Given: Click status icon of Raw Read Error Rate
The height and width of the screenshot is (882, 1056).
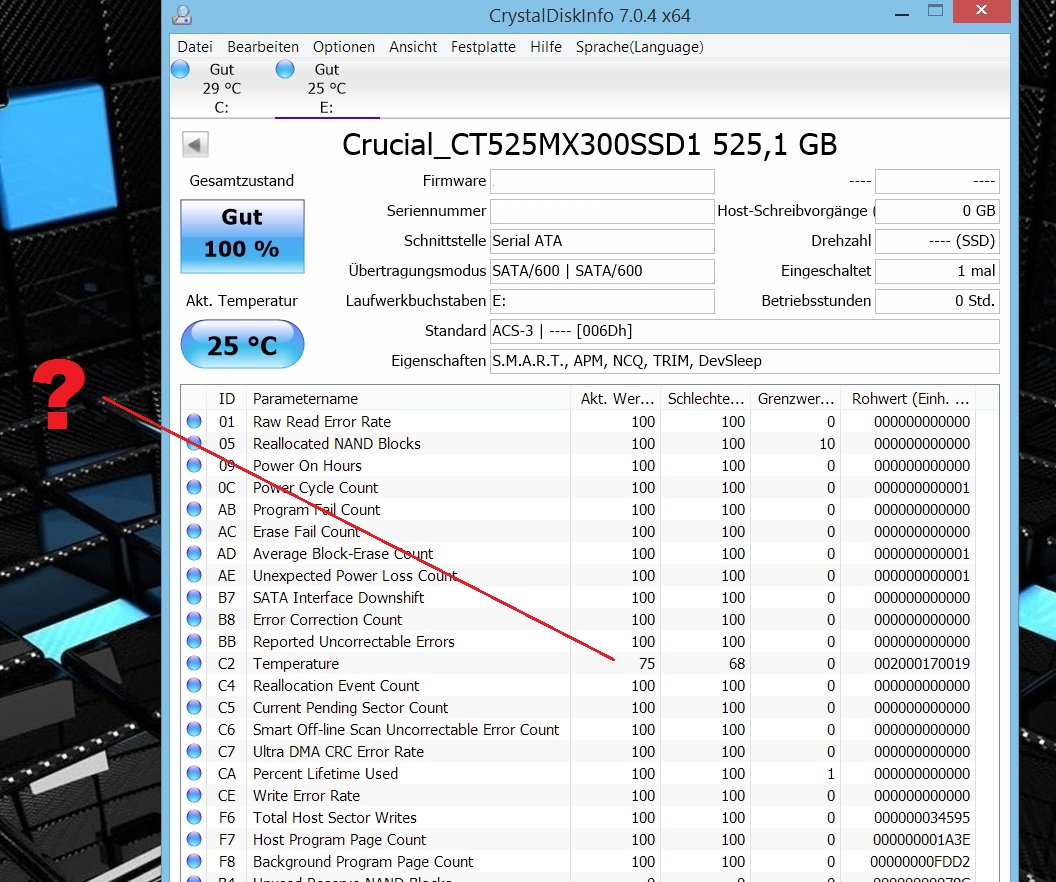Looking at the screenshot, I should click(194, 421).
